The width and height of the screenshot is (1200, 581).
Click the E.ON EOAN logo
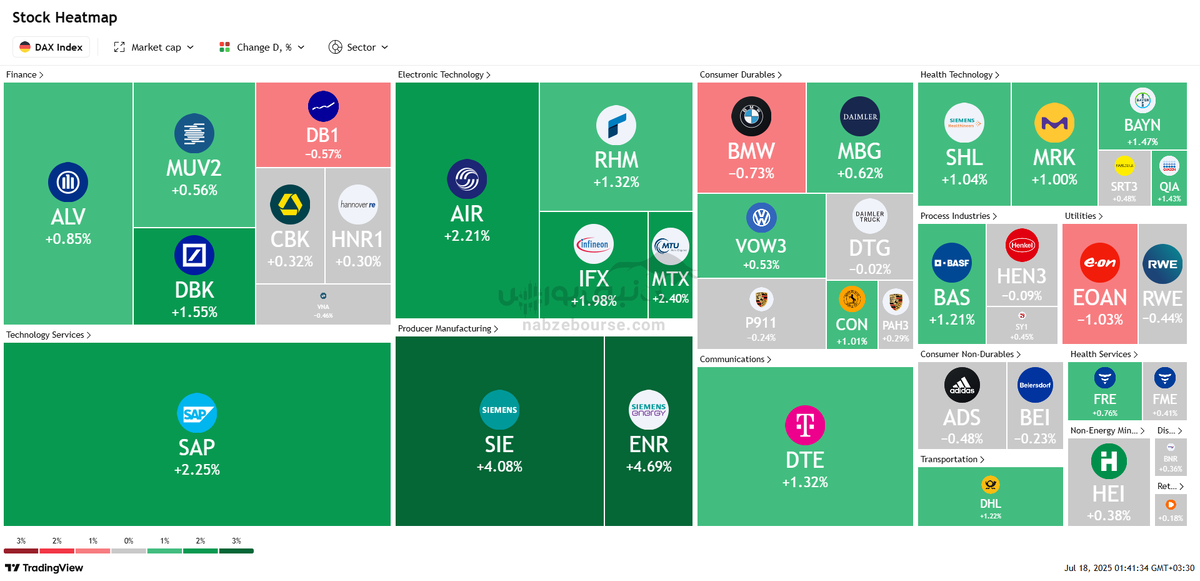1099,263
